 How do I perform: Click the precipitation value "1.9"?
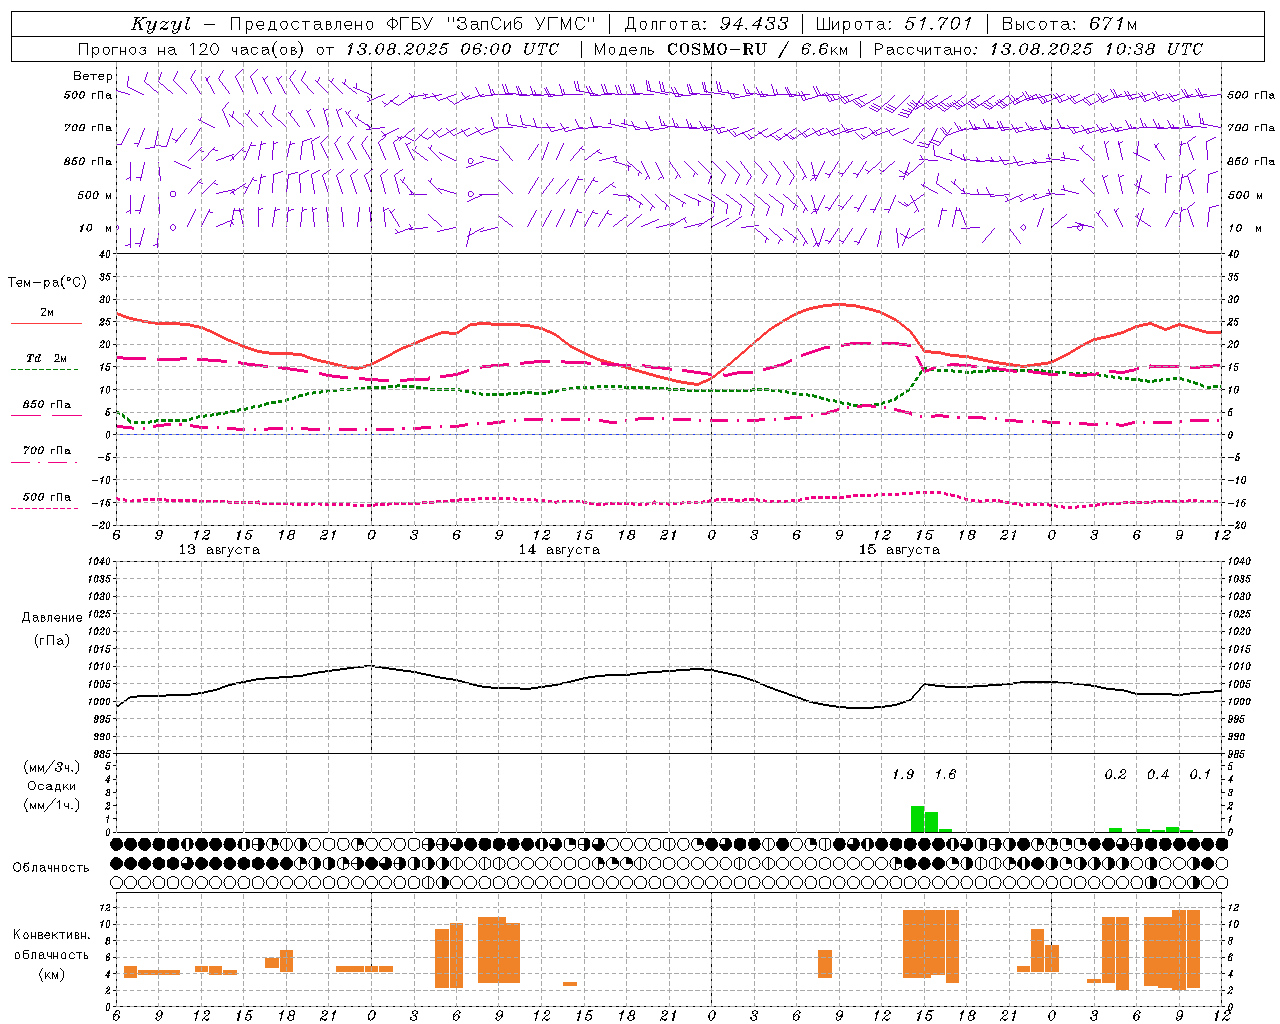903,774
